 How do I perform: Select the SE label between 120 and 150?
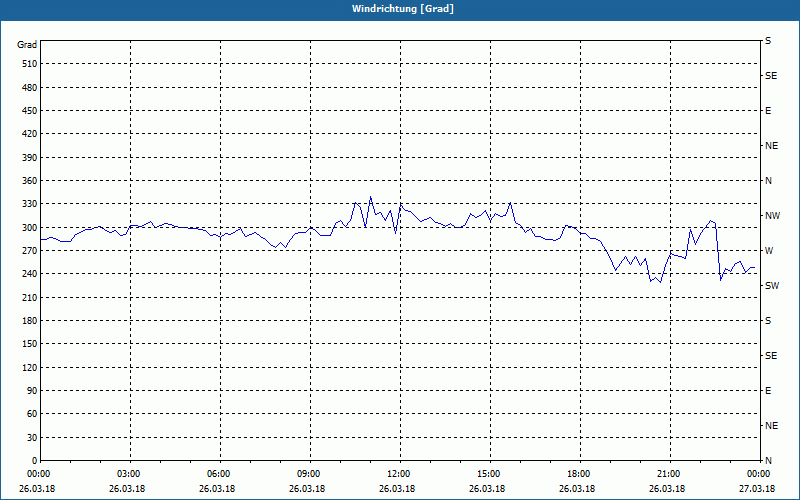pyautogui.click(x=771, y=356)
